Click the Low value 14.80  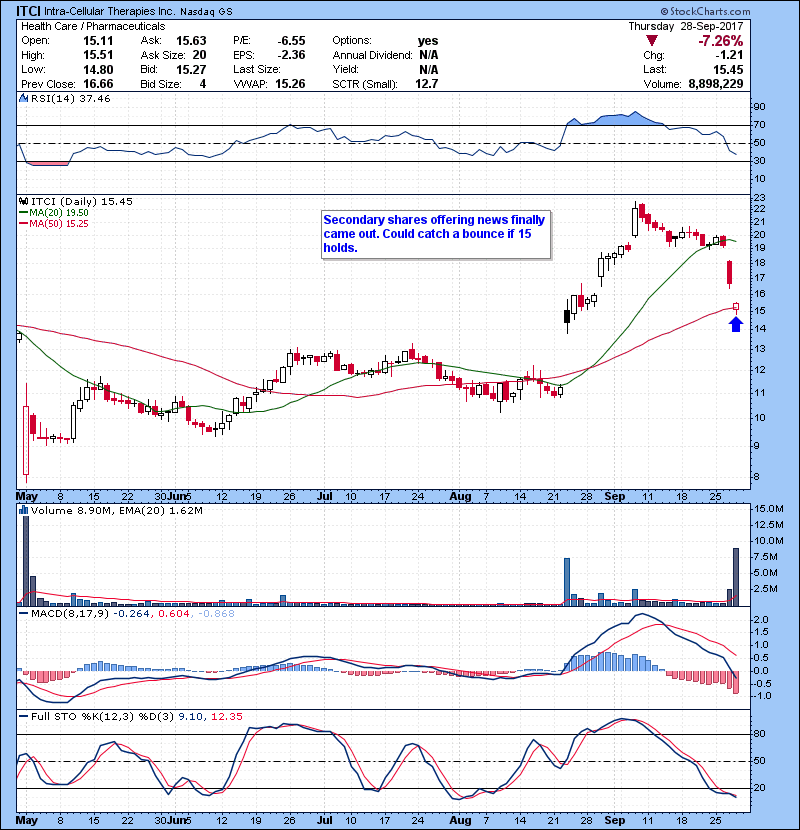(x=98, y=69)
